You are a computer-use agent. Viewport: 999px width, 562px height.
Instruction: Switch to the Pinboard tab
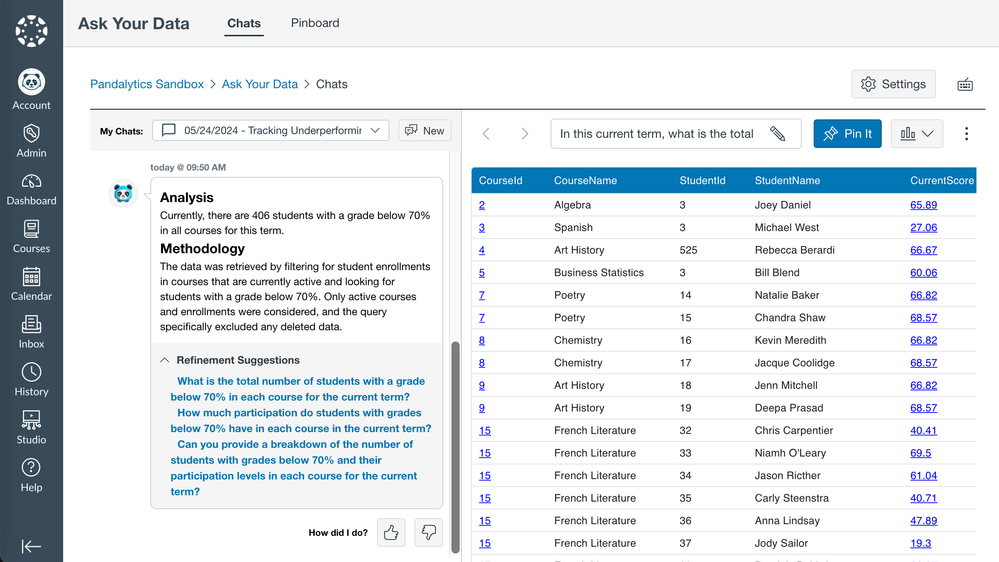point(315,23)
